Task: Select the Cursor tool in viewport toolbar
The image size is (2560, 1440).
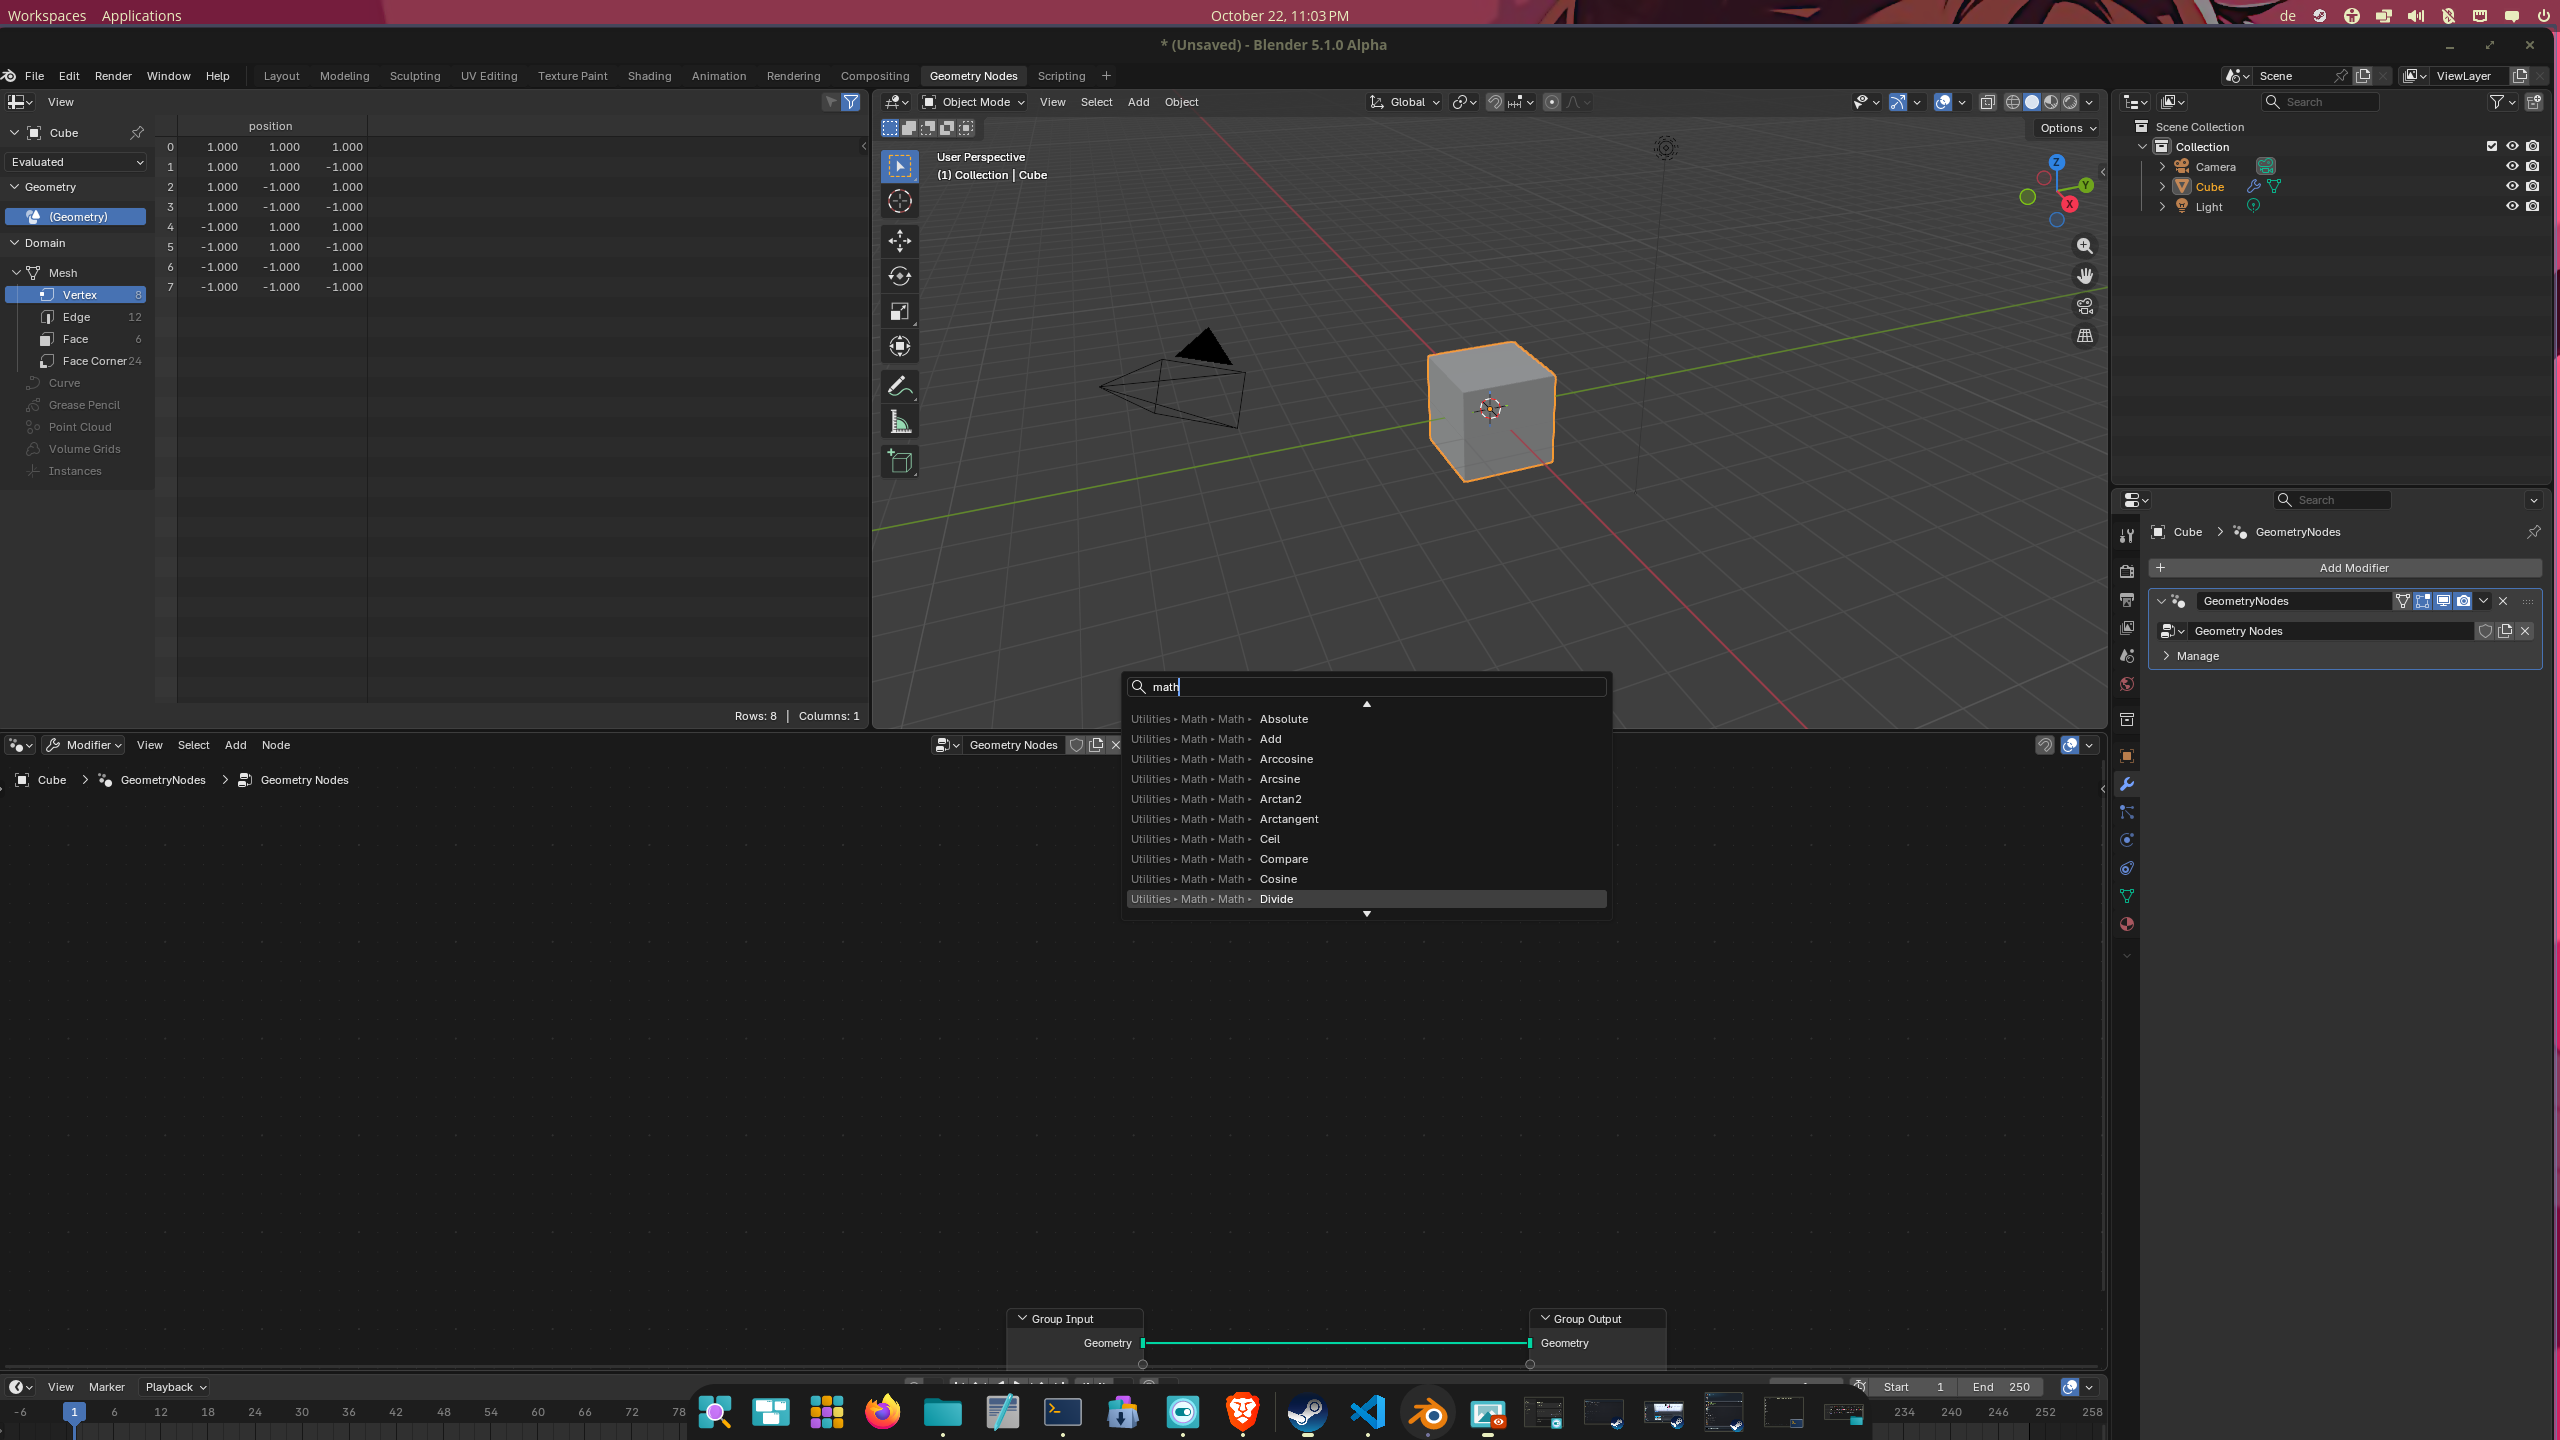Action: (x=900, y=201)
